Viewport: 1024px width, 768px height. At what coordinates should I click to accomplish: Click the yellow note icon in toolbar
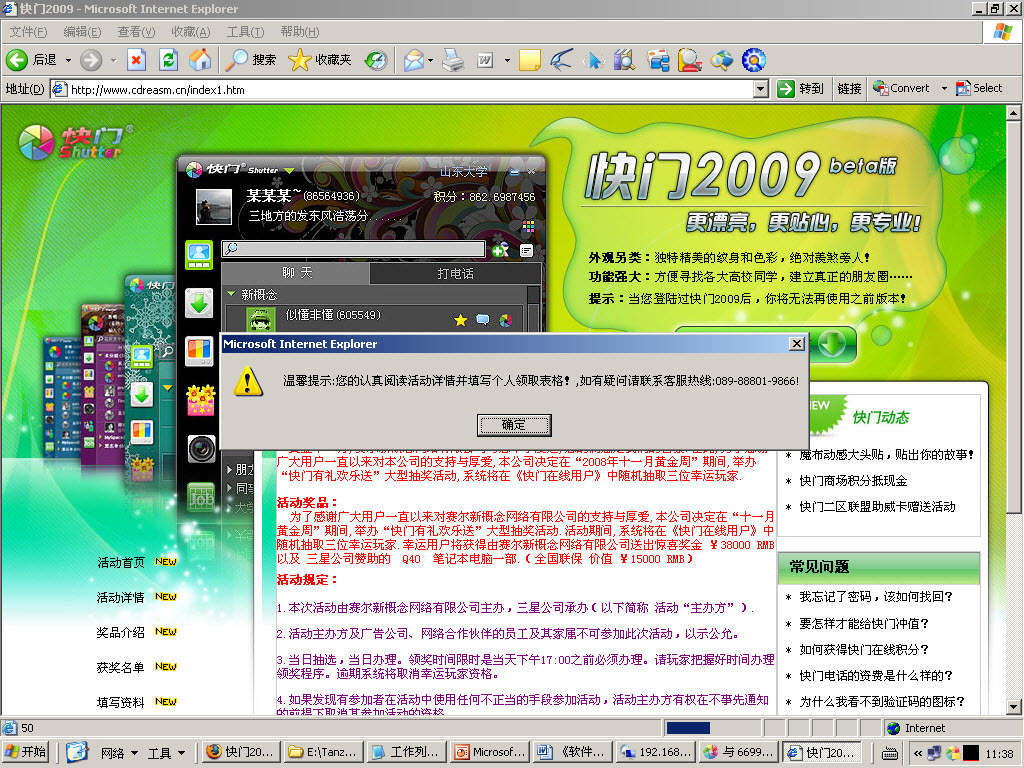click(x=530, y=60)
